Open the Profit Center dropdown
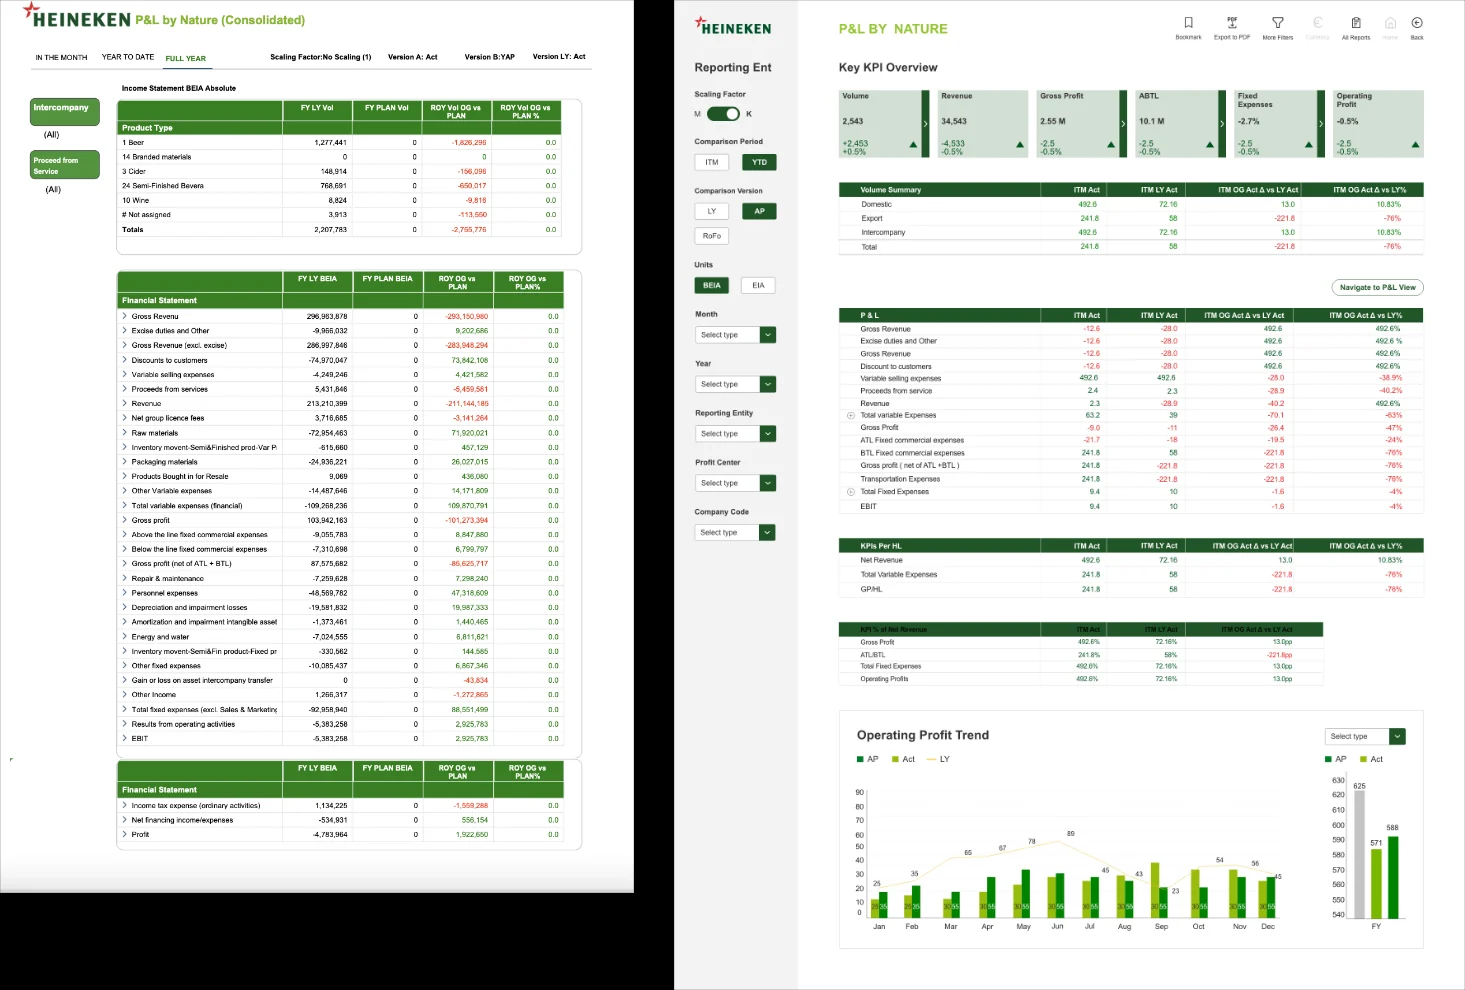This screenshot has width=1465, height=990. pyautogui.click(x=735, y=483)
